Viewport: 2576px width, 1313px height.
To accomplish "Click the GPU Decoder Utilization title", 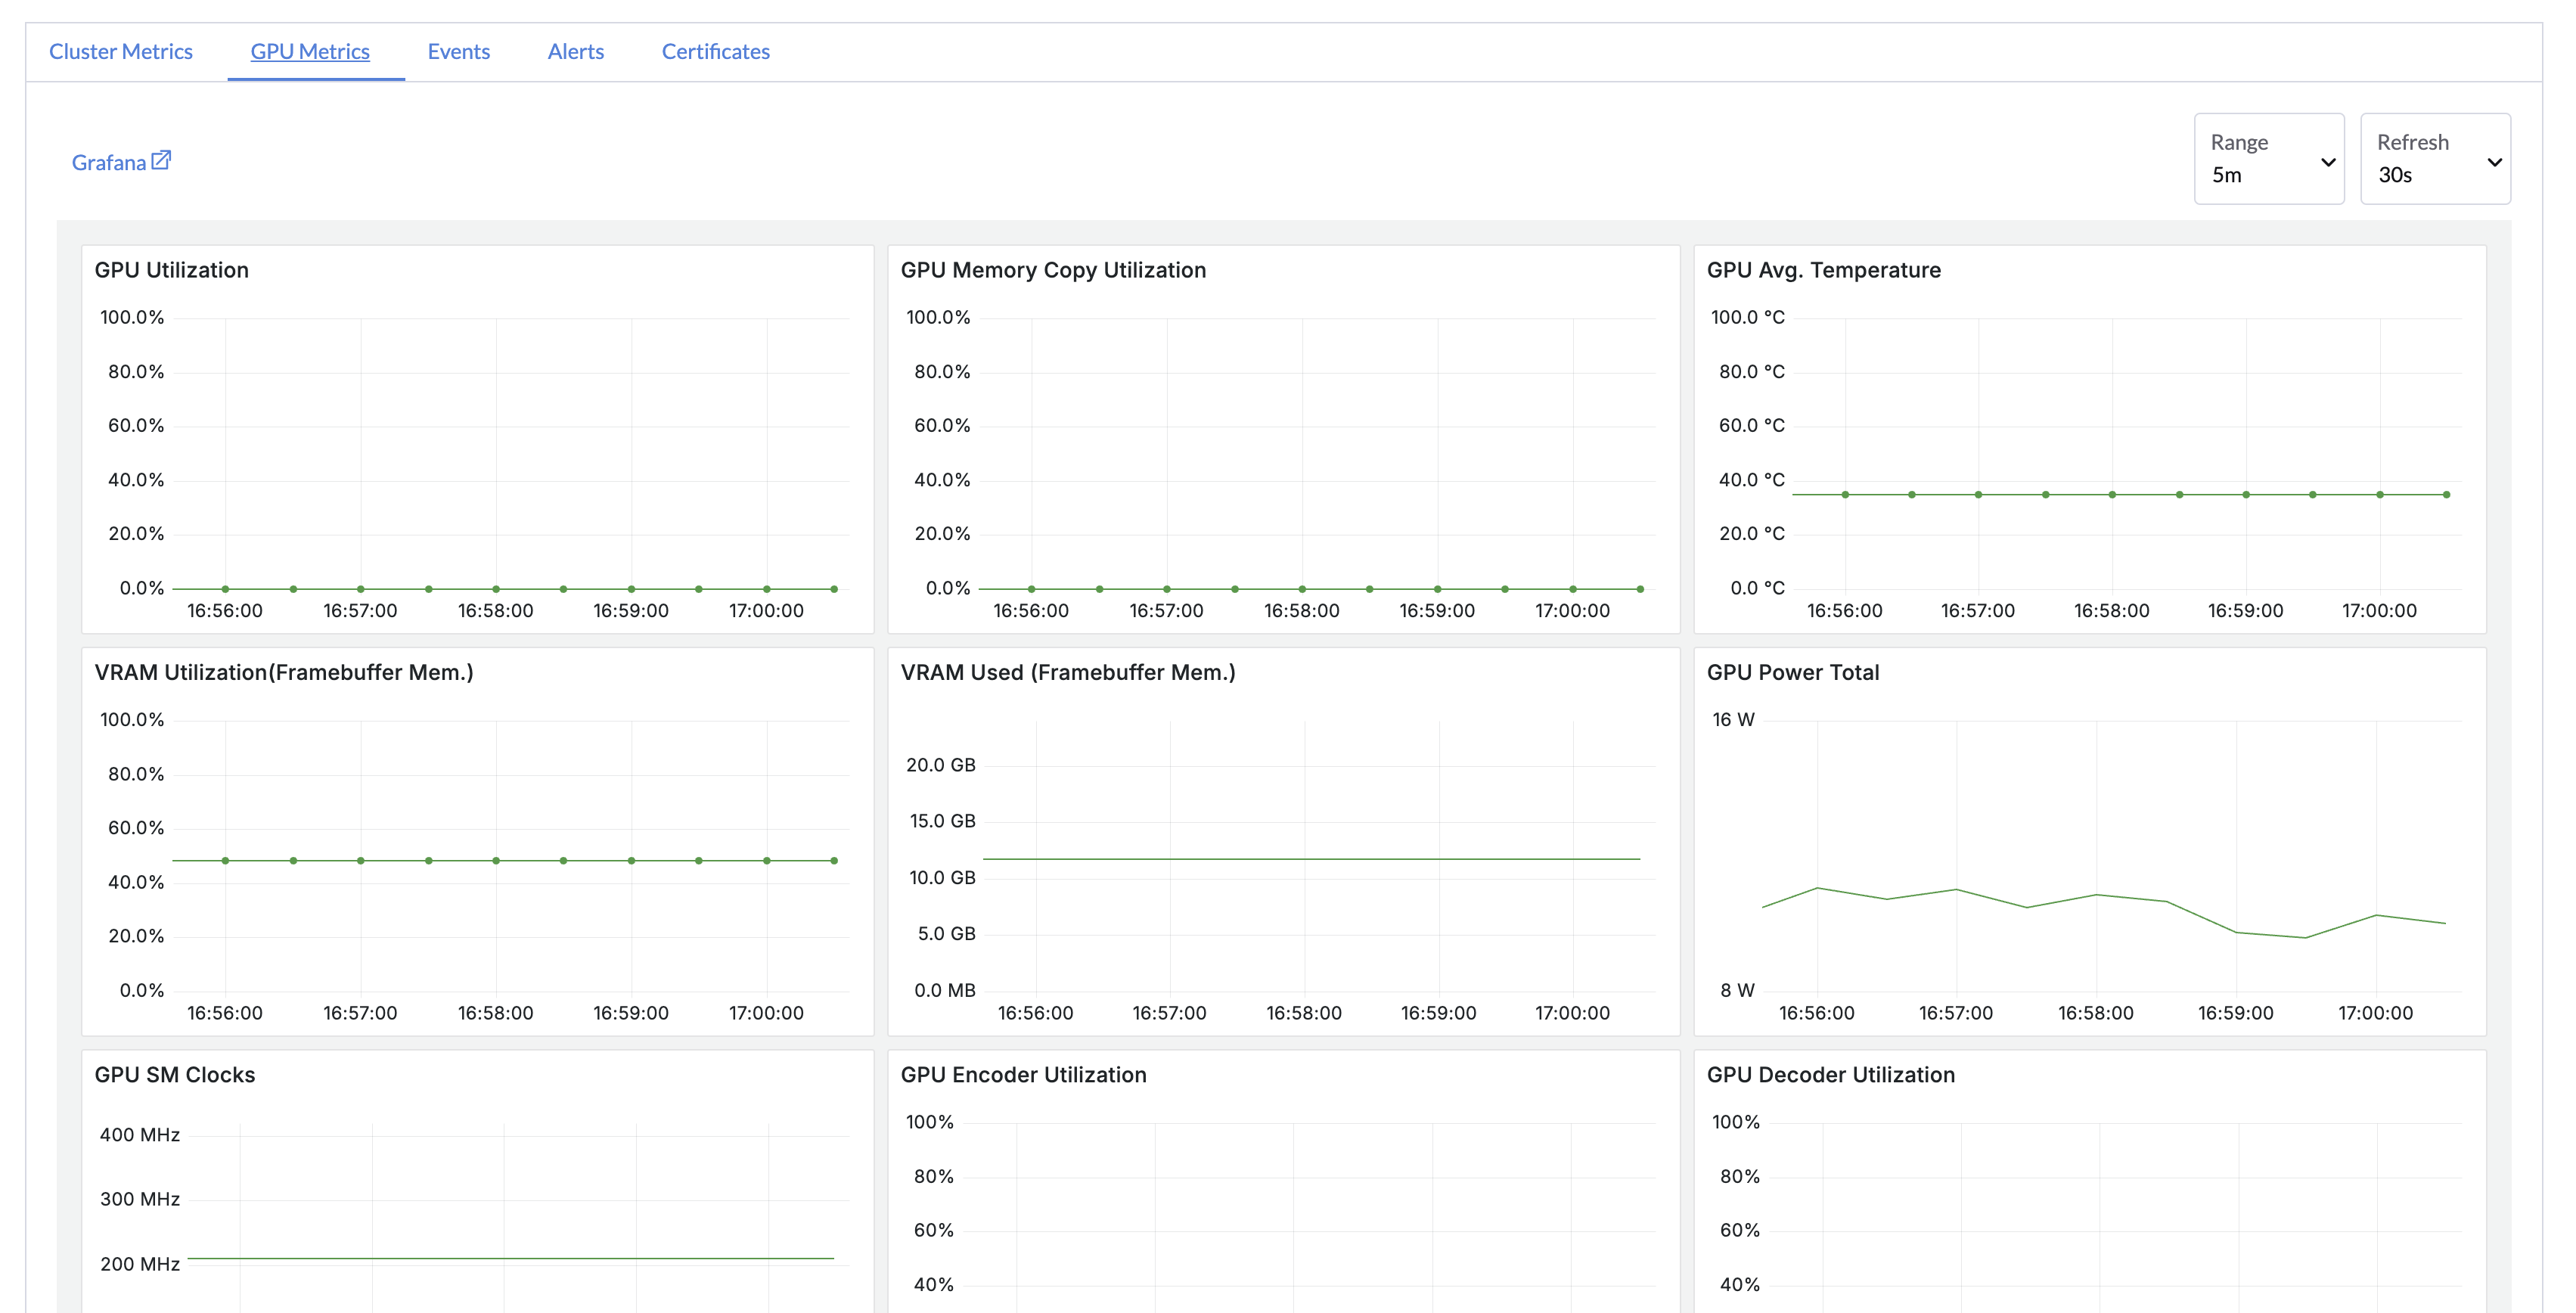I will pyautogui.click(x=1831, y=1074).
